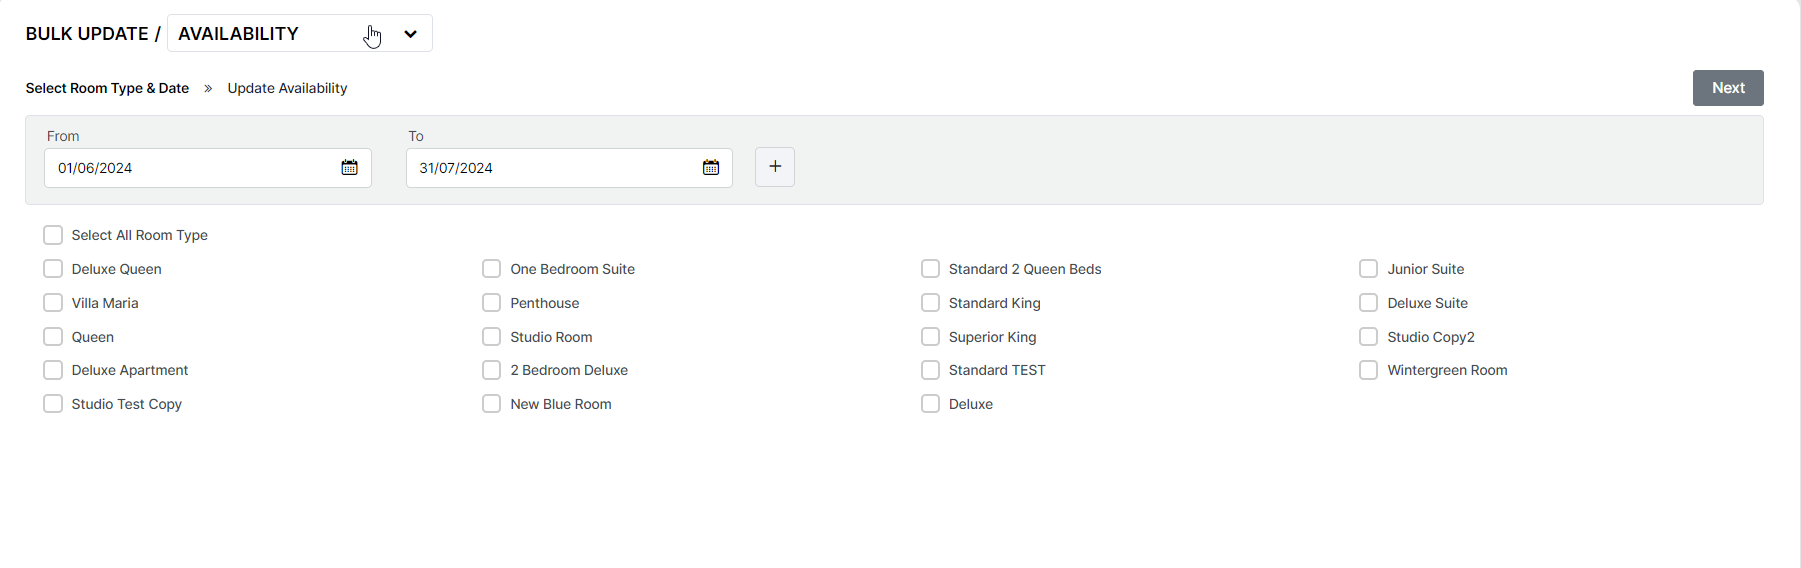Screen dimensions: 1801x568
Task: Open the To date calendar icon
Action: 710,168
